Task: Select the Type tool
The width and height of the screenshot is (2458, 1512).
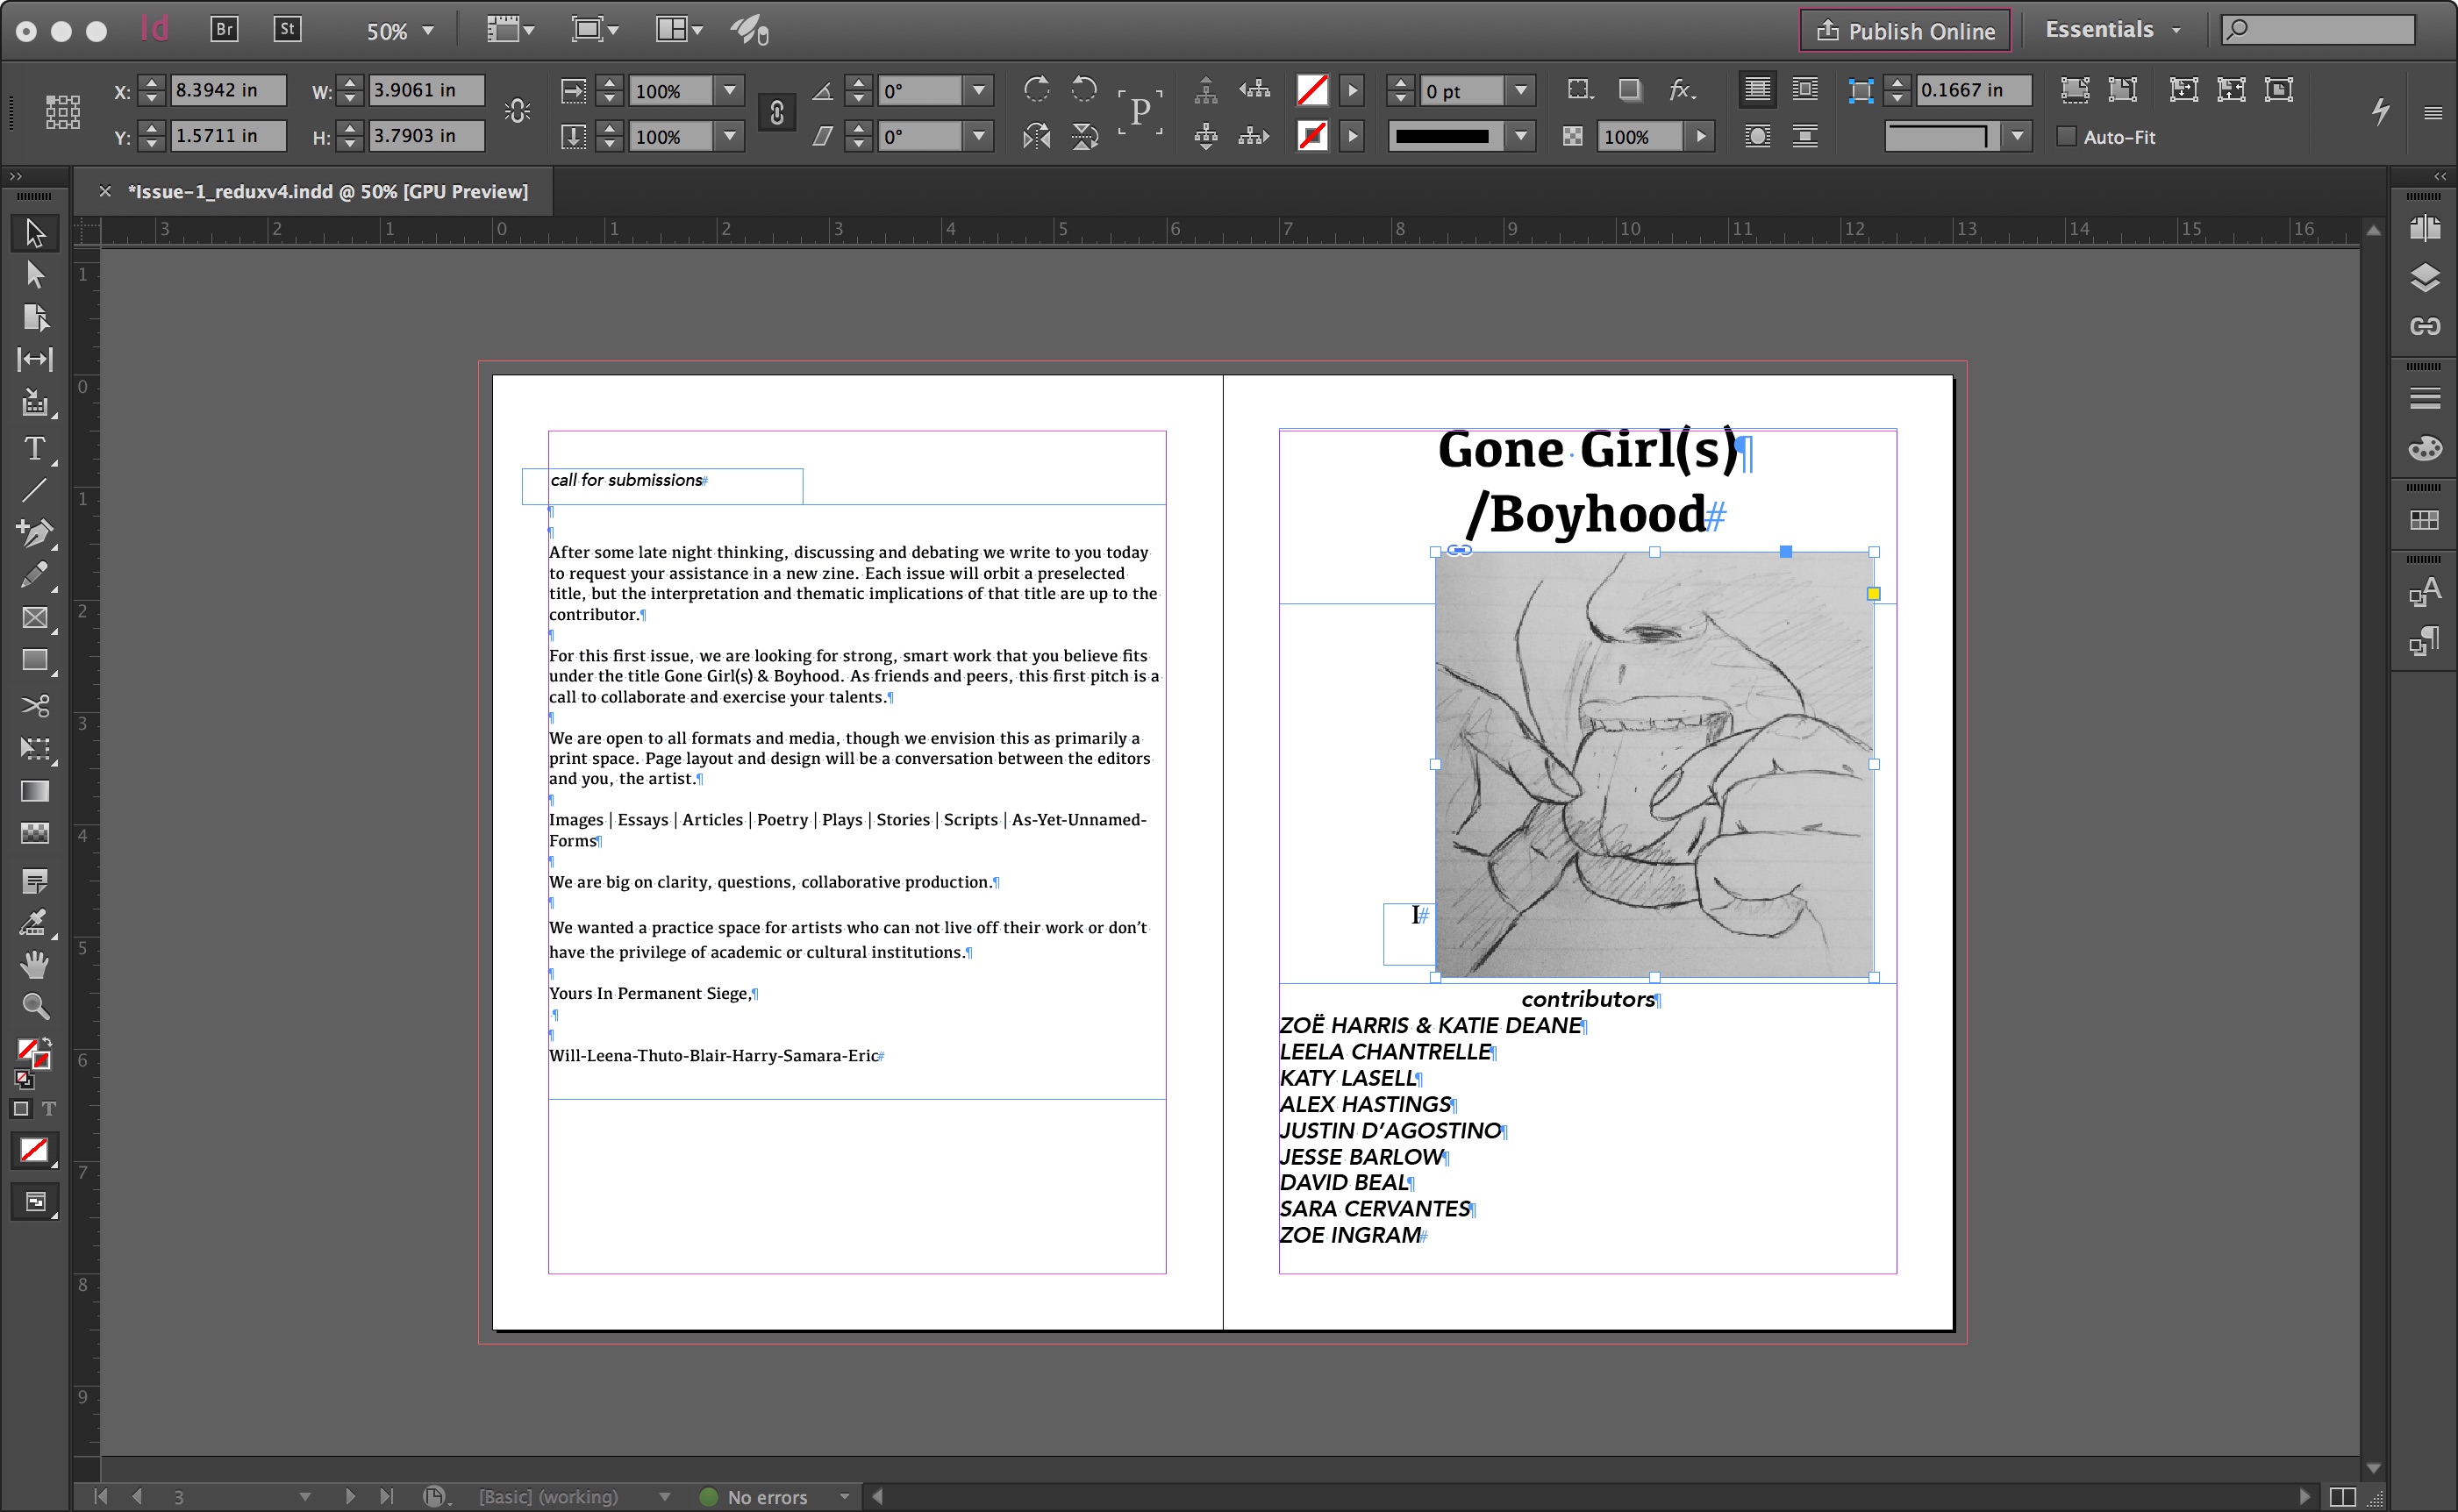Action: [34, 449]
